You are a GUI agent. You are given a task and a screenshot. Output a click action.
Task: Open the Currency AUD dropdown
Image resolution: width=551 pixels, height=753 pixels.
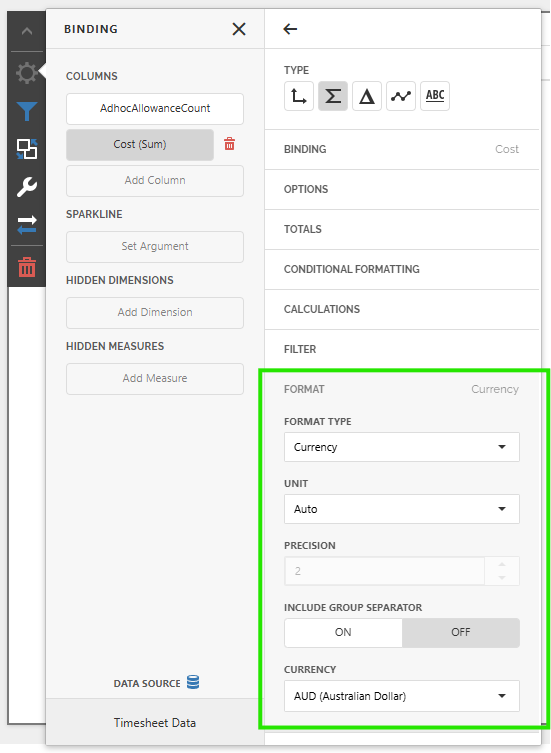[402, 696]
